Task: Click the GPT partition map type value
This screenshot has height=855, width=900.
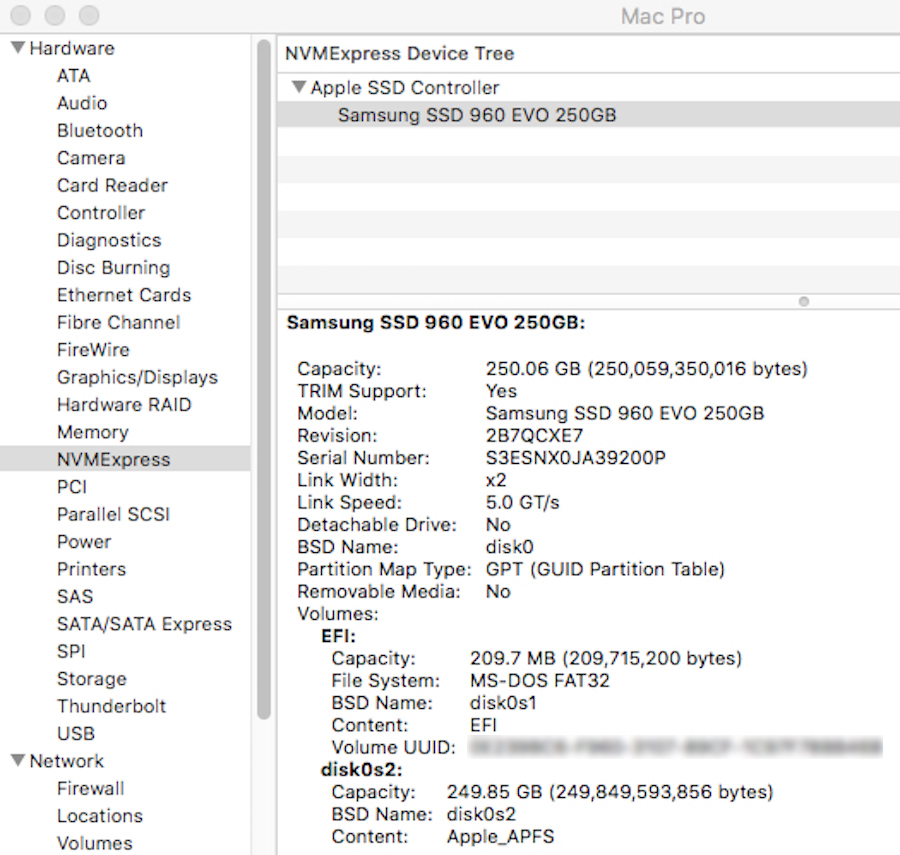Action: [x=605, y=569]
